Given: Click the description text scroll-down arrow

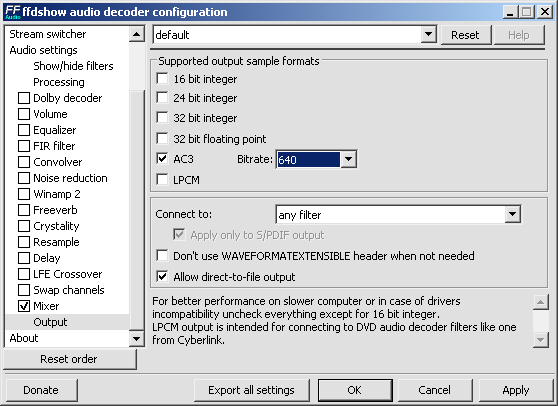Looking at the screenshot, I should coord(541,340).
